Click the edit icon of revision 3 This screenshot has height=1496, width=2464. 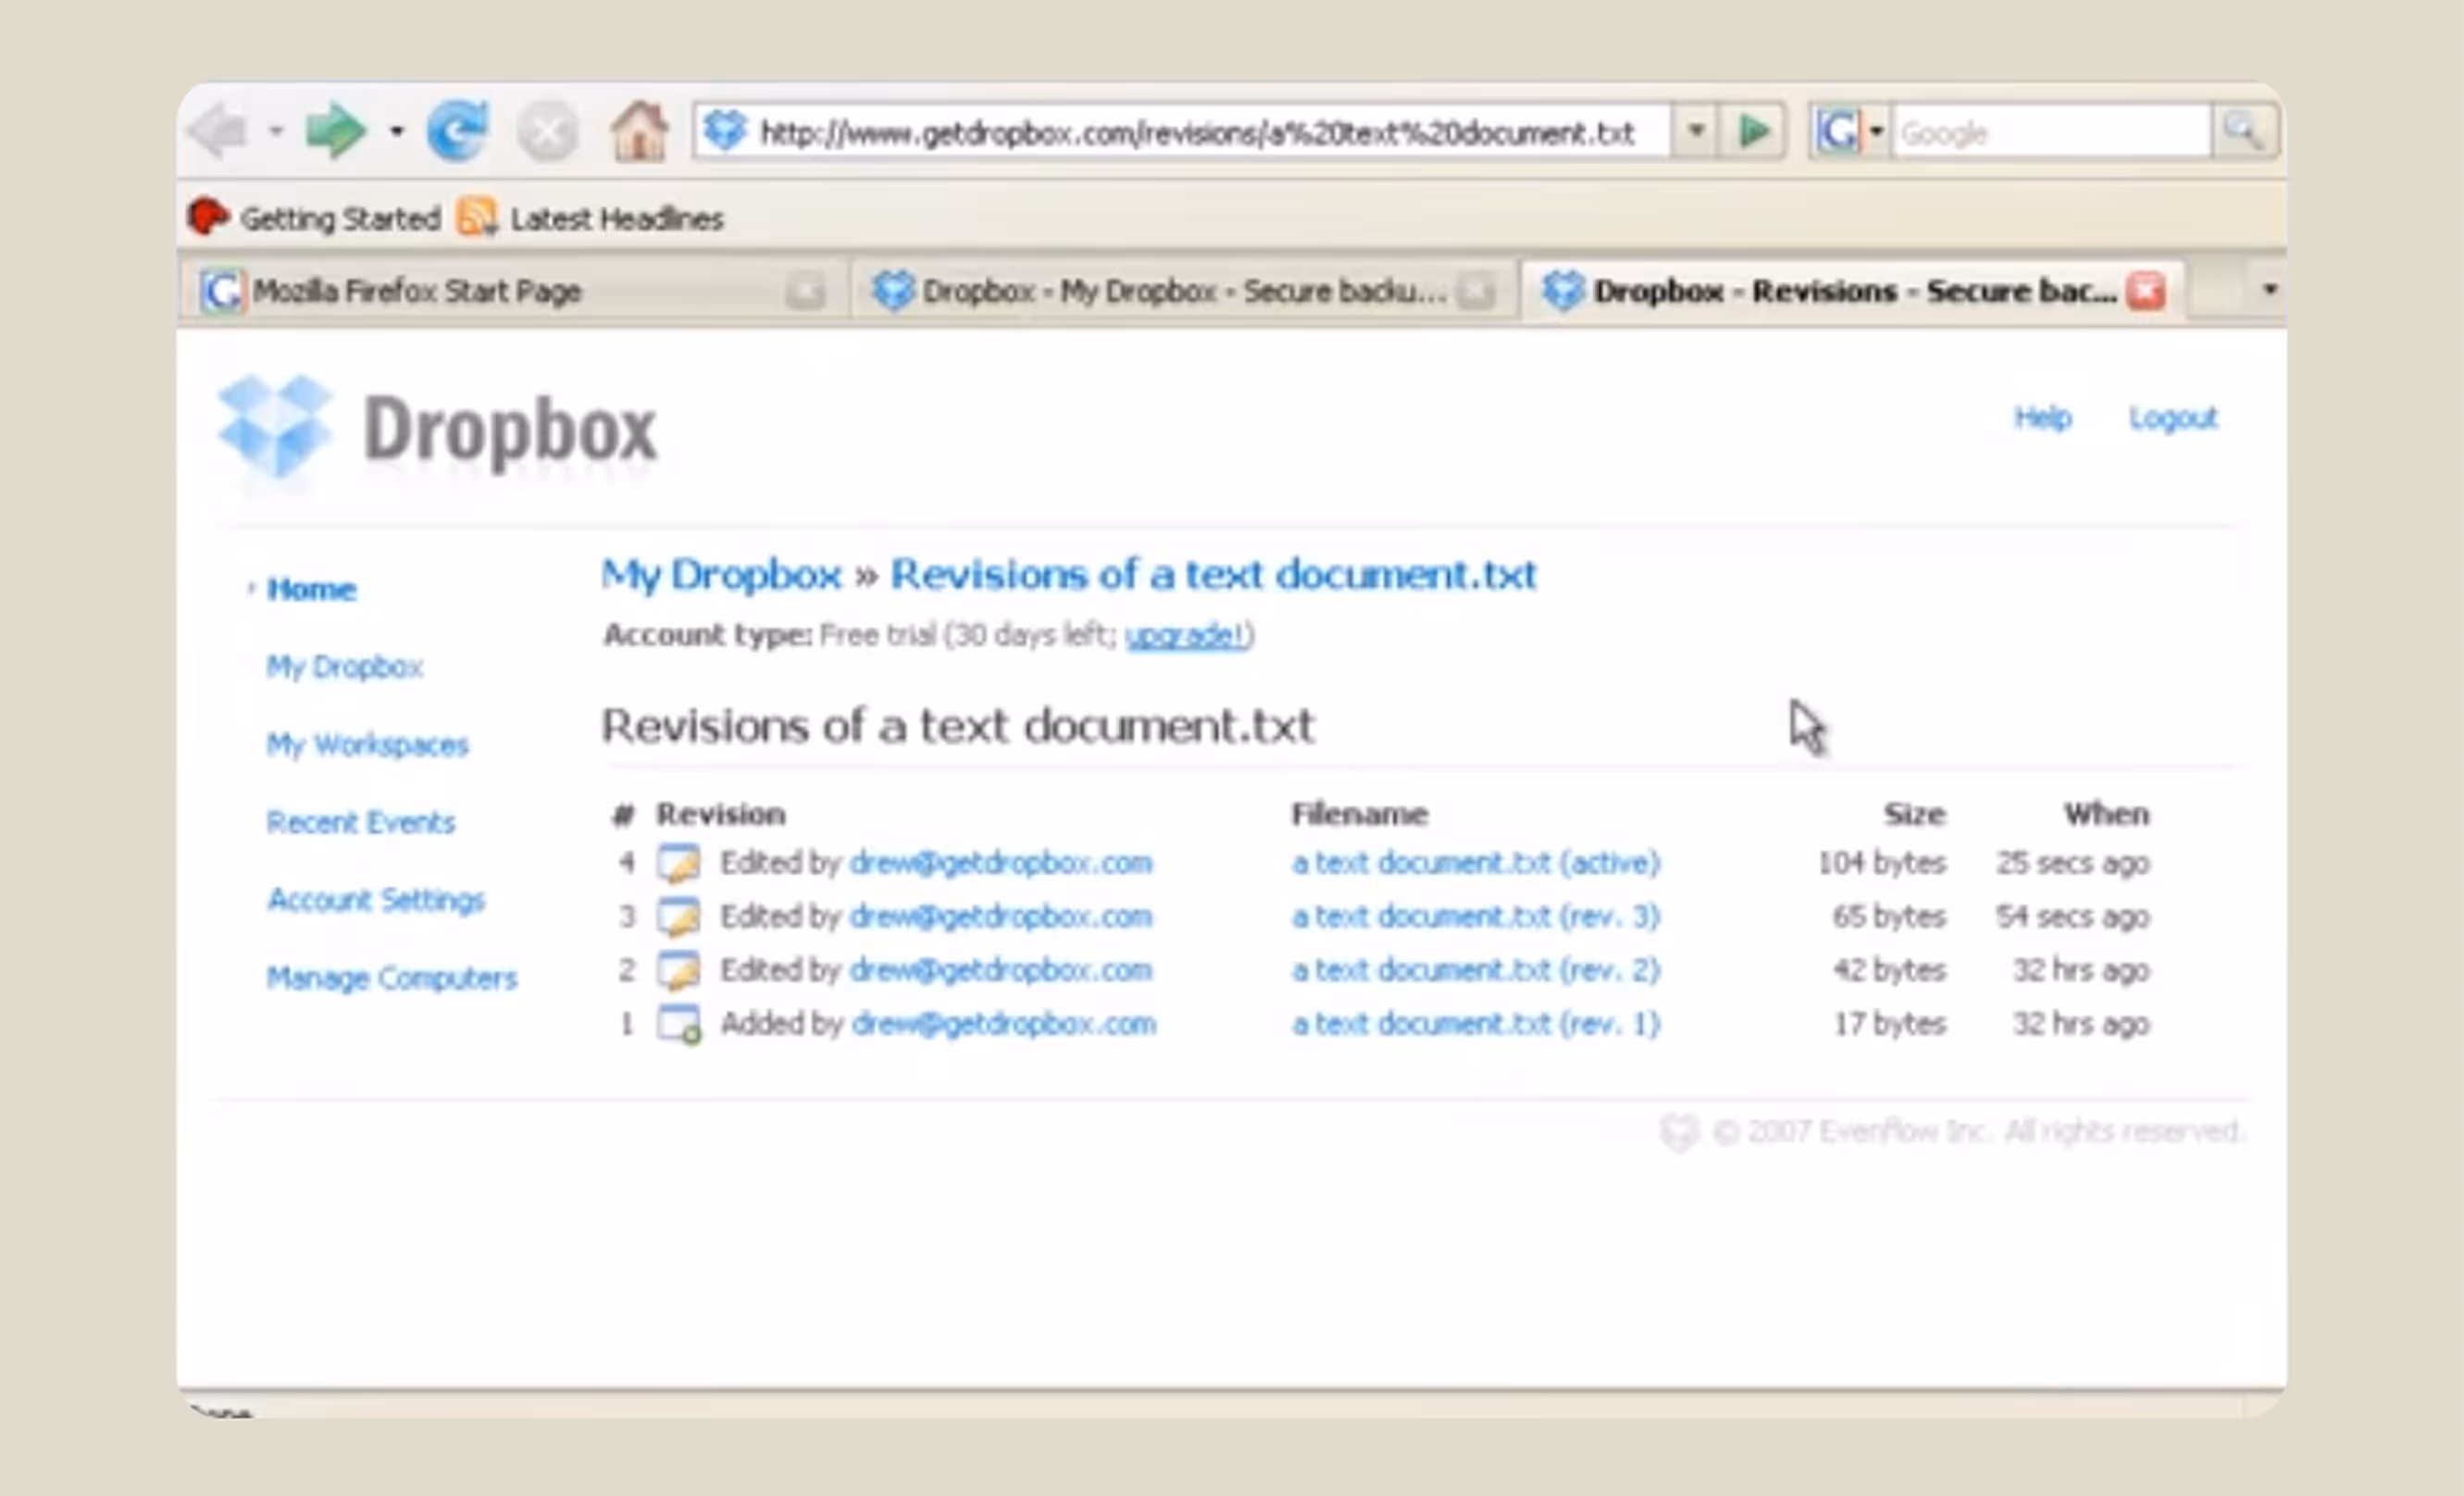coord(678,917)
